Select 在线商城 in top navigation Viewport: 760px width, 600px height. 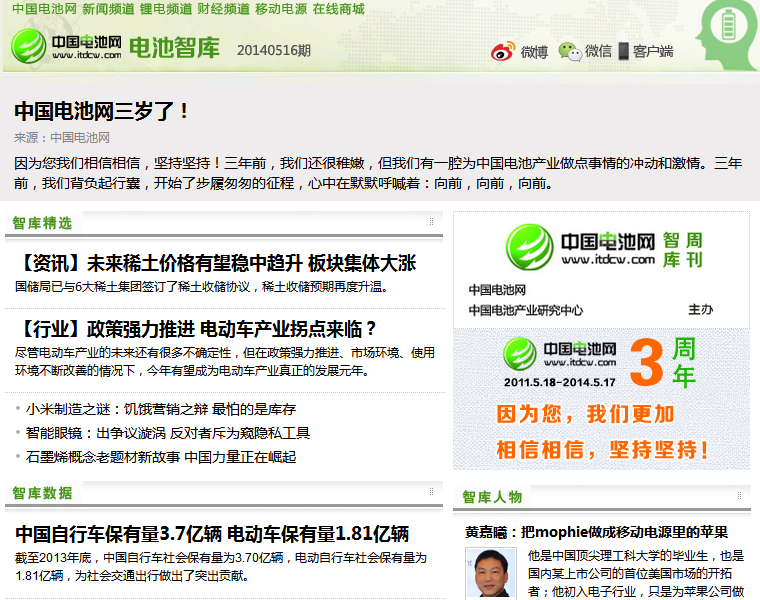click(x=338, y=9)
